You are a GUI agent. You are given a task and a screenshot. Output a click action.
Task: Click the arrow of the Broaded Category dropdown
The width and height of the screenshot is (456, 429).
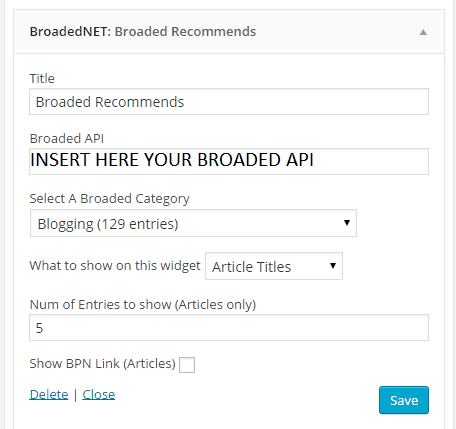(347, 223)
